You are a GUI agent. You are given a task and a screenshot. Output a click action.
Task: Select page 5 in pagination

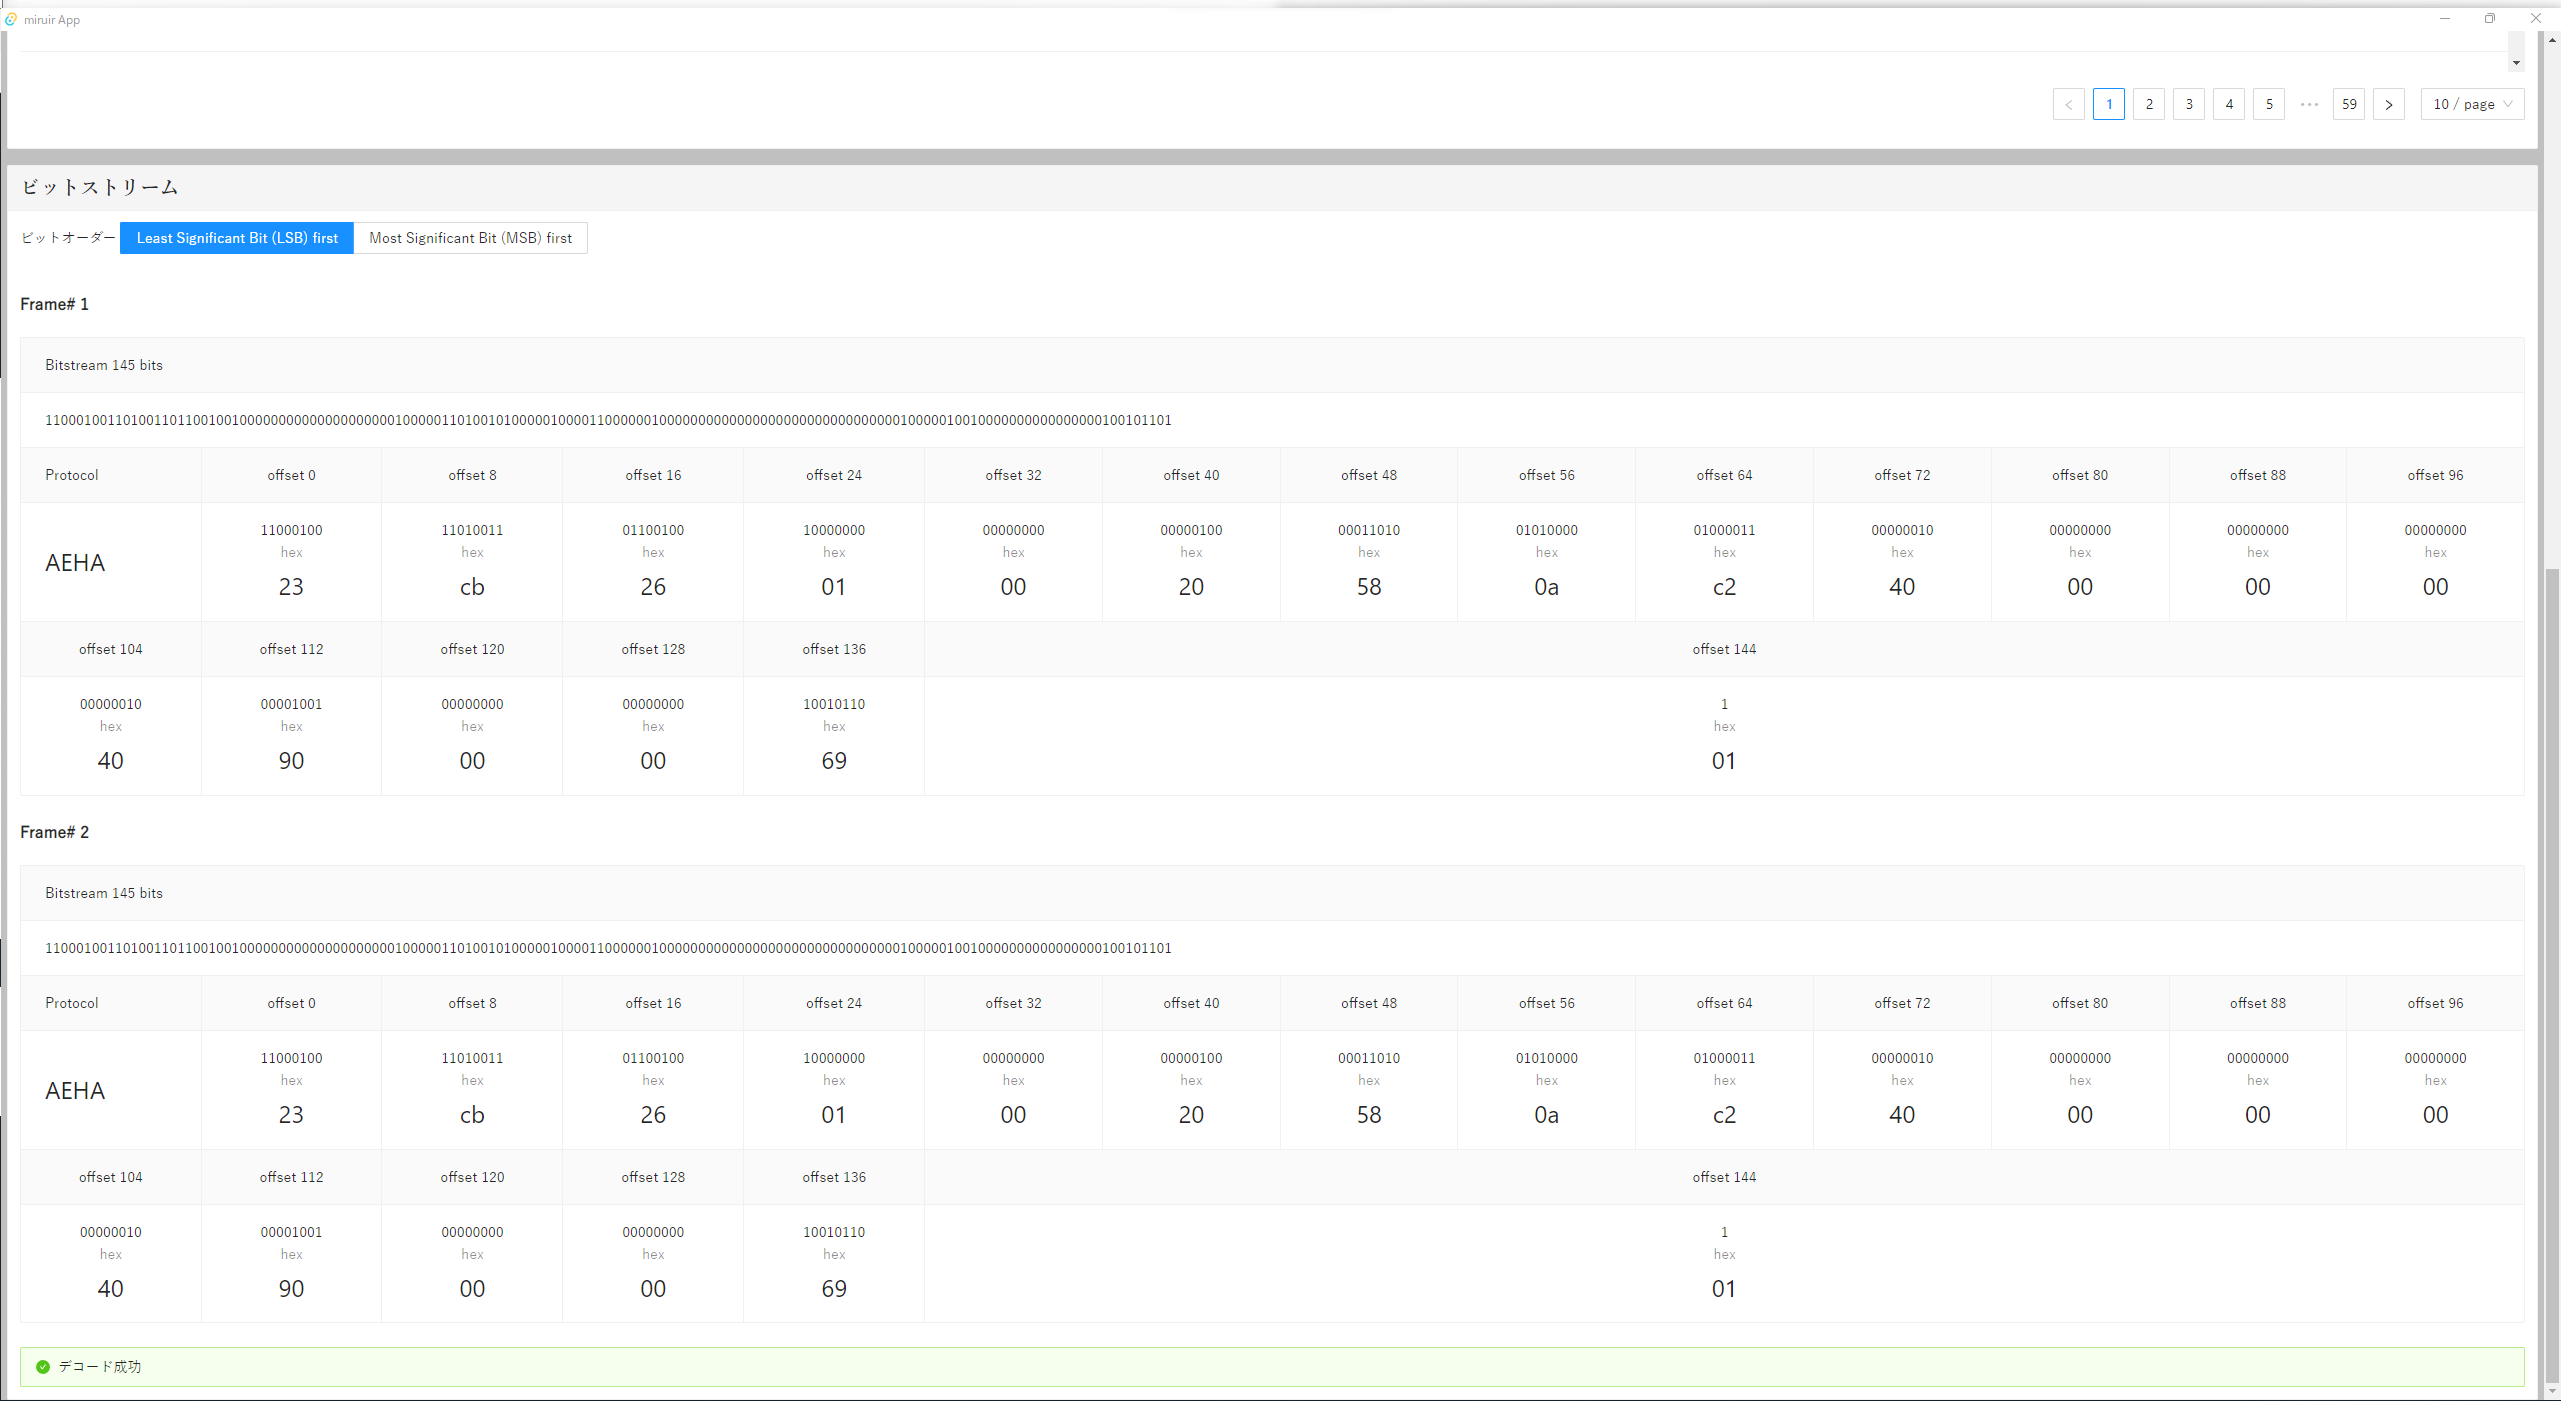tap(2268, 104)
